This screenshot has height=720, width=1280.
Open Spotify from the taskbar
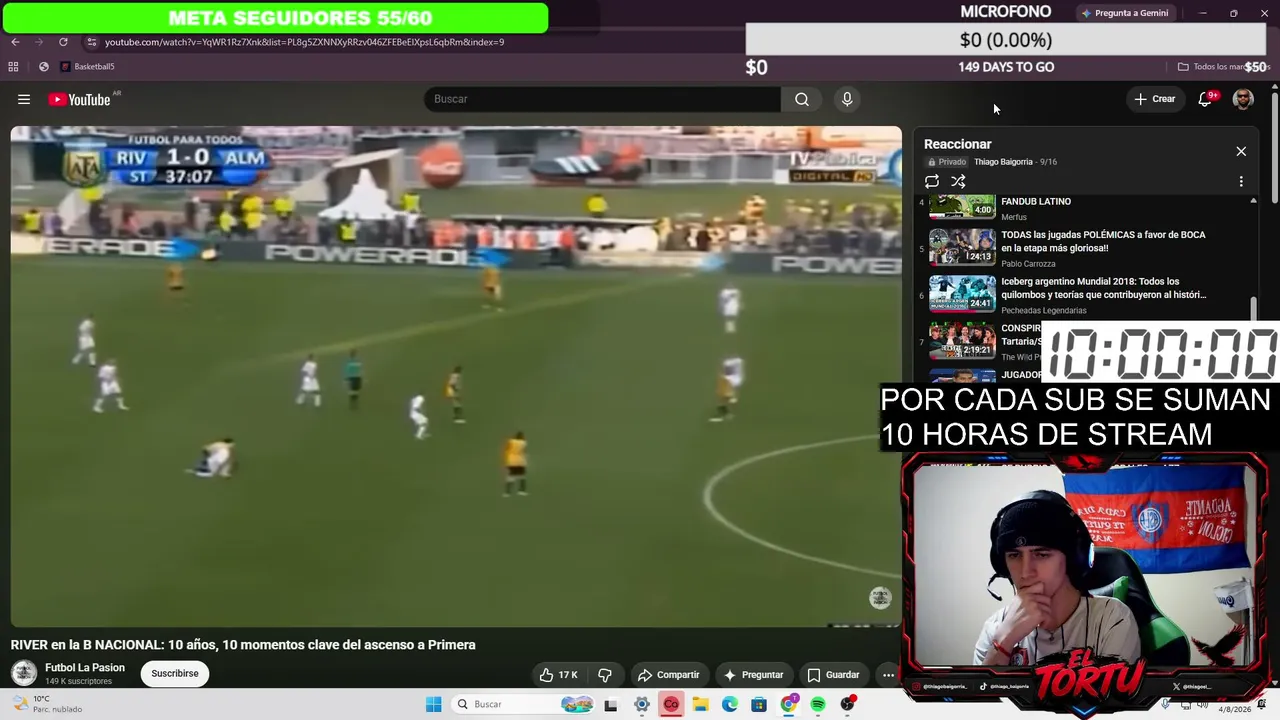pos(818,705)
